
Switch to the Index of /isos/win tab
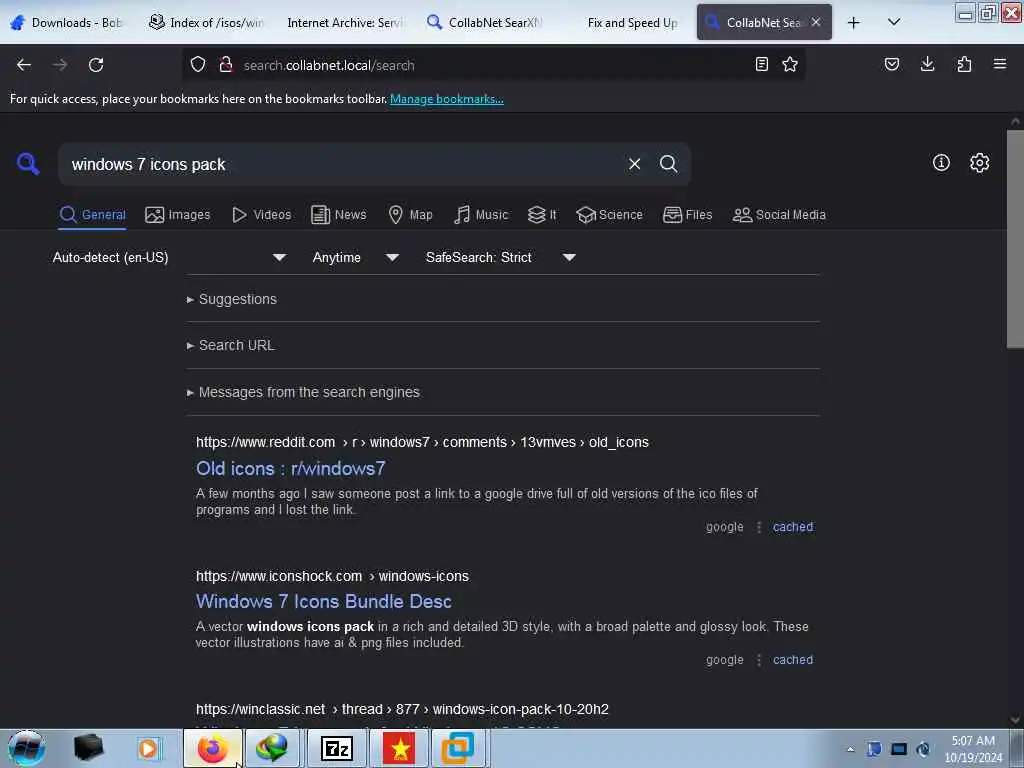206,23
